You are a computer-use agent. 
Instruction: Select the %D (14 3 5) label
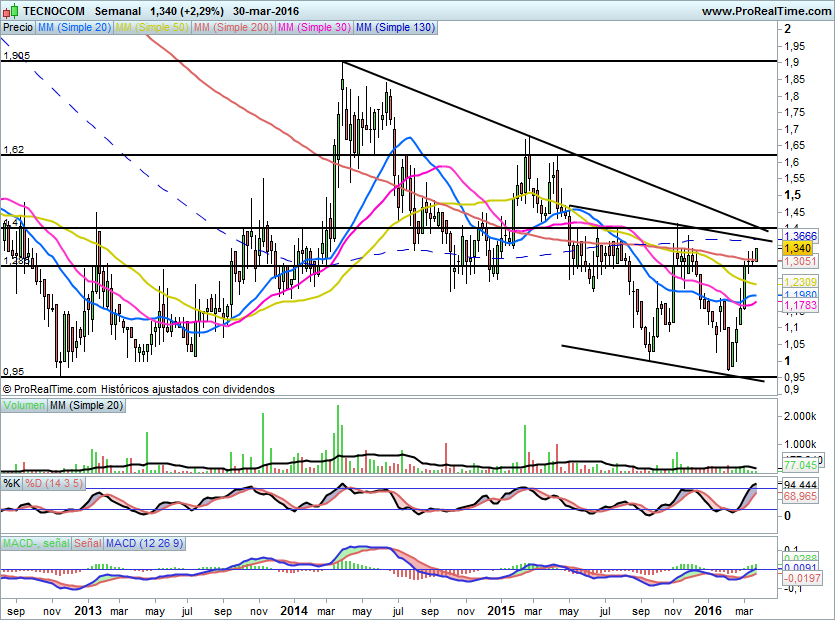pyautogui.click(x=53, y=484)
